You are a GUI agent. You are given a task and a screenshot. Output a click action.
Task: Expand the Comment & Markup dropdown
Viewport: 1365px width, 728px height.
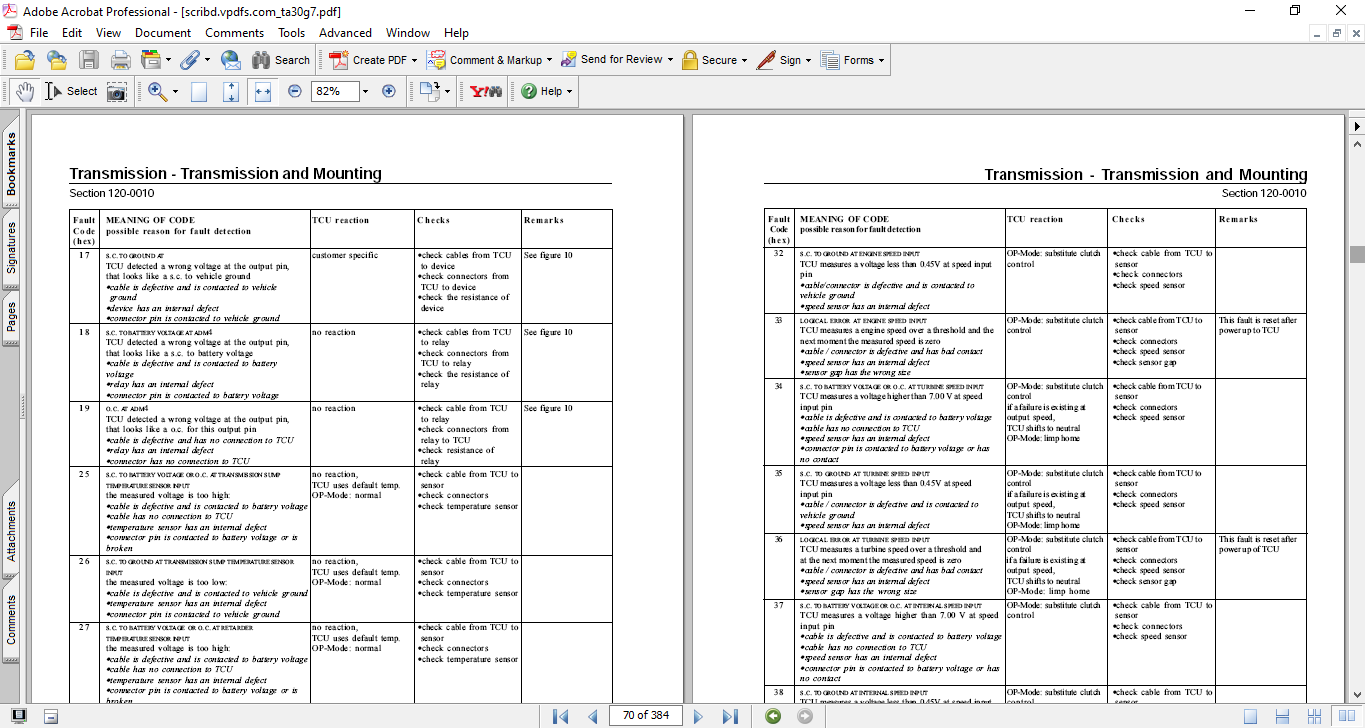pos(550,60)
